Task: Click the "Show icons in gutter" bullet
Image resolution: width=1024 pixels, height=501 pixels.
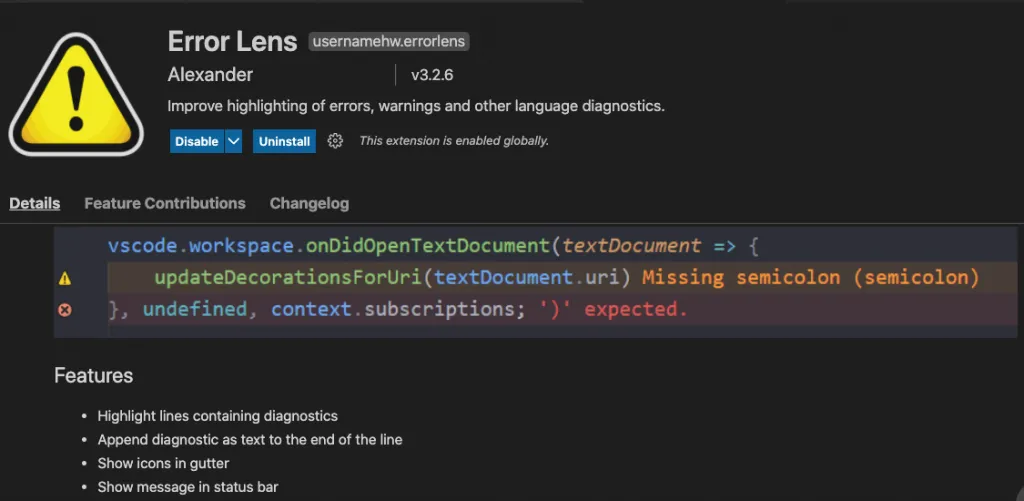Action: pos(163,463)
